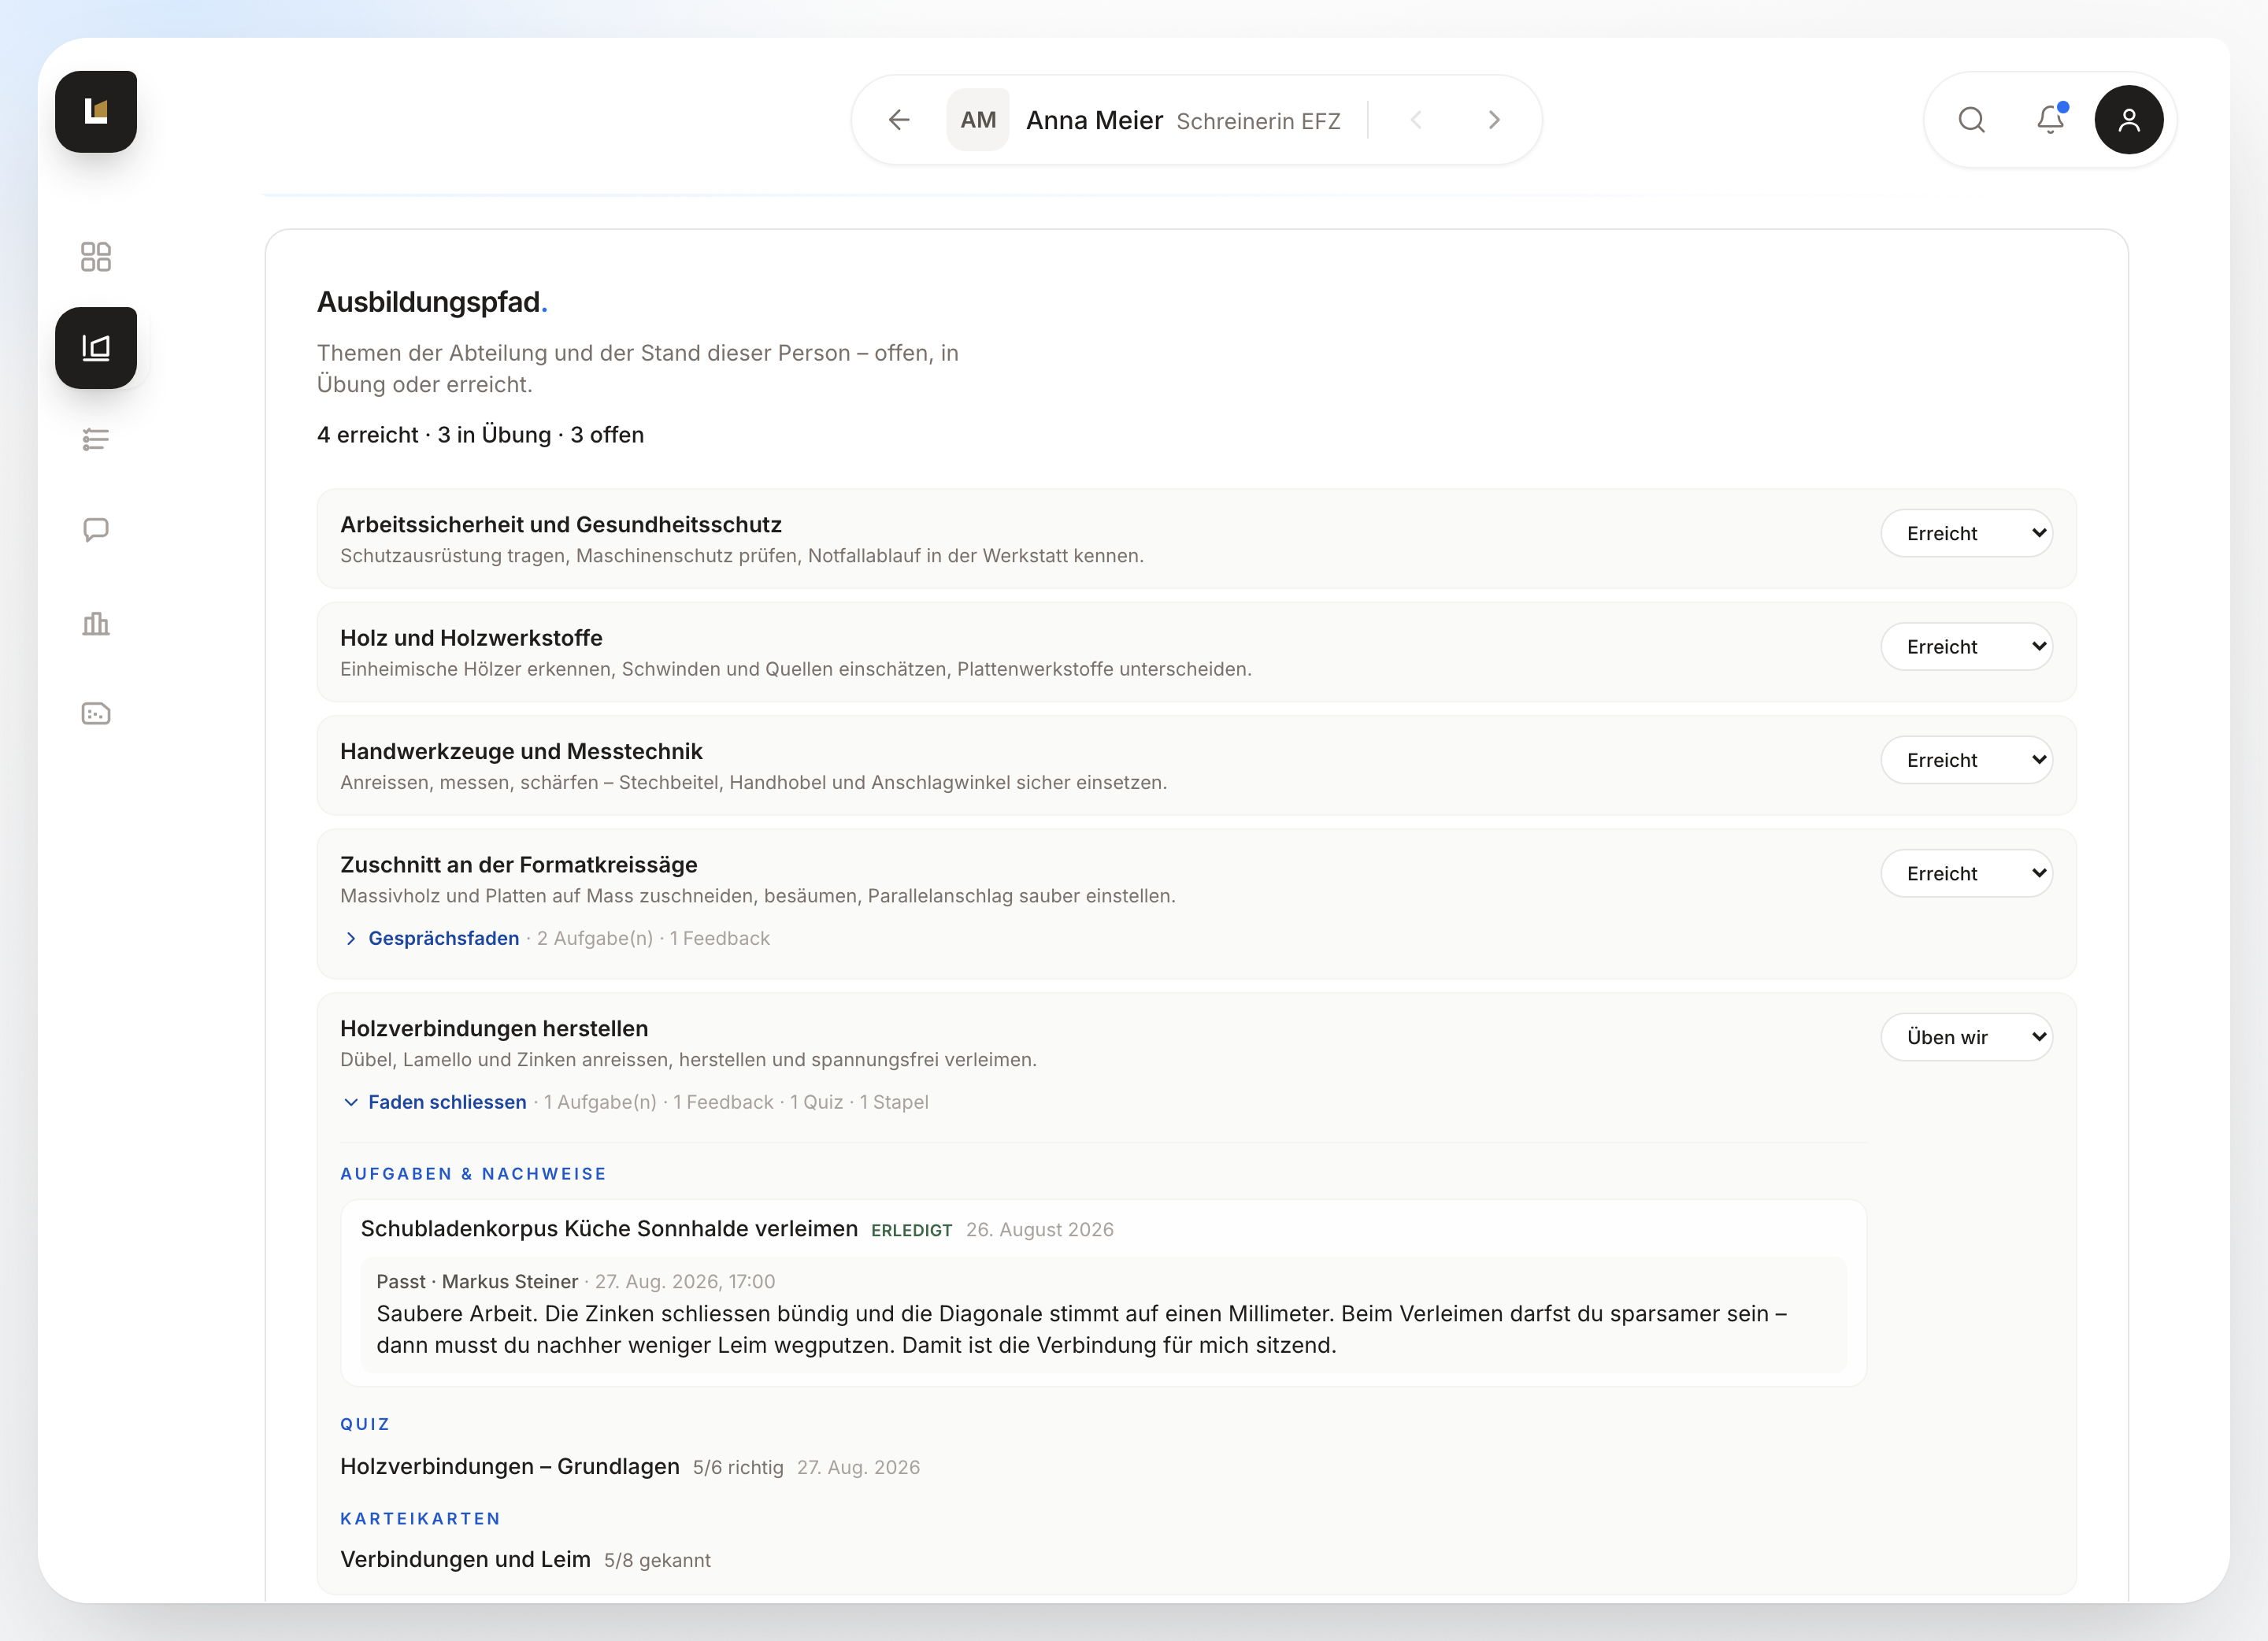
Task: Click the AM avatar badge
Action: [978, 120]
